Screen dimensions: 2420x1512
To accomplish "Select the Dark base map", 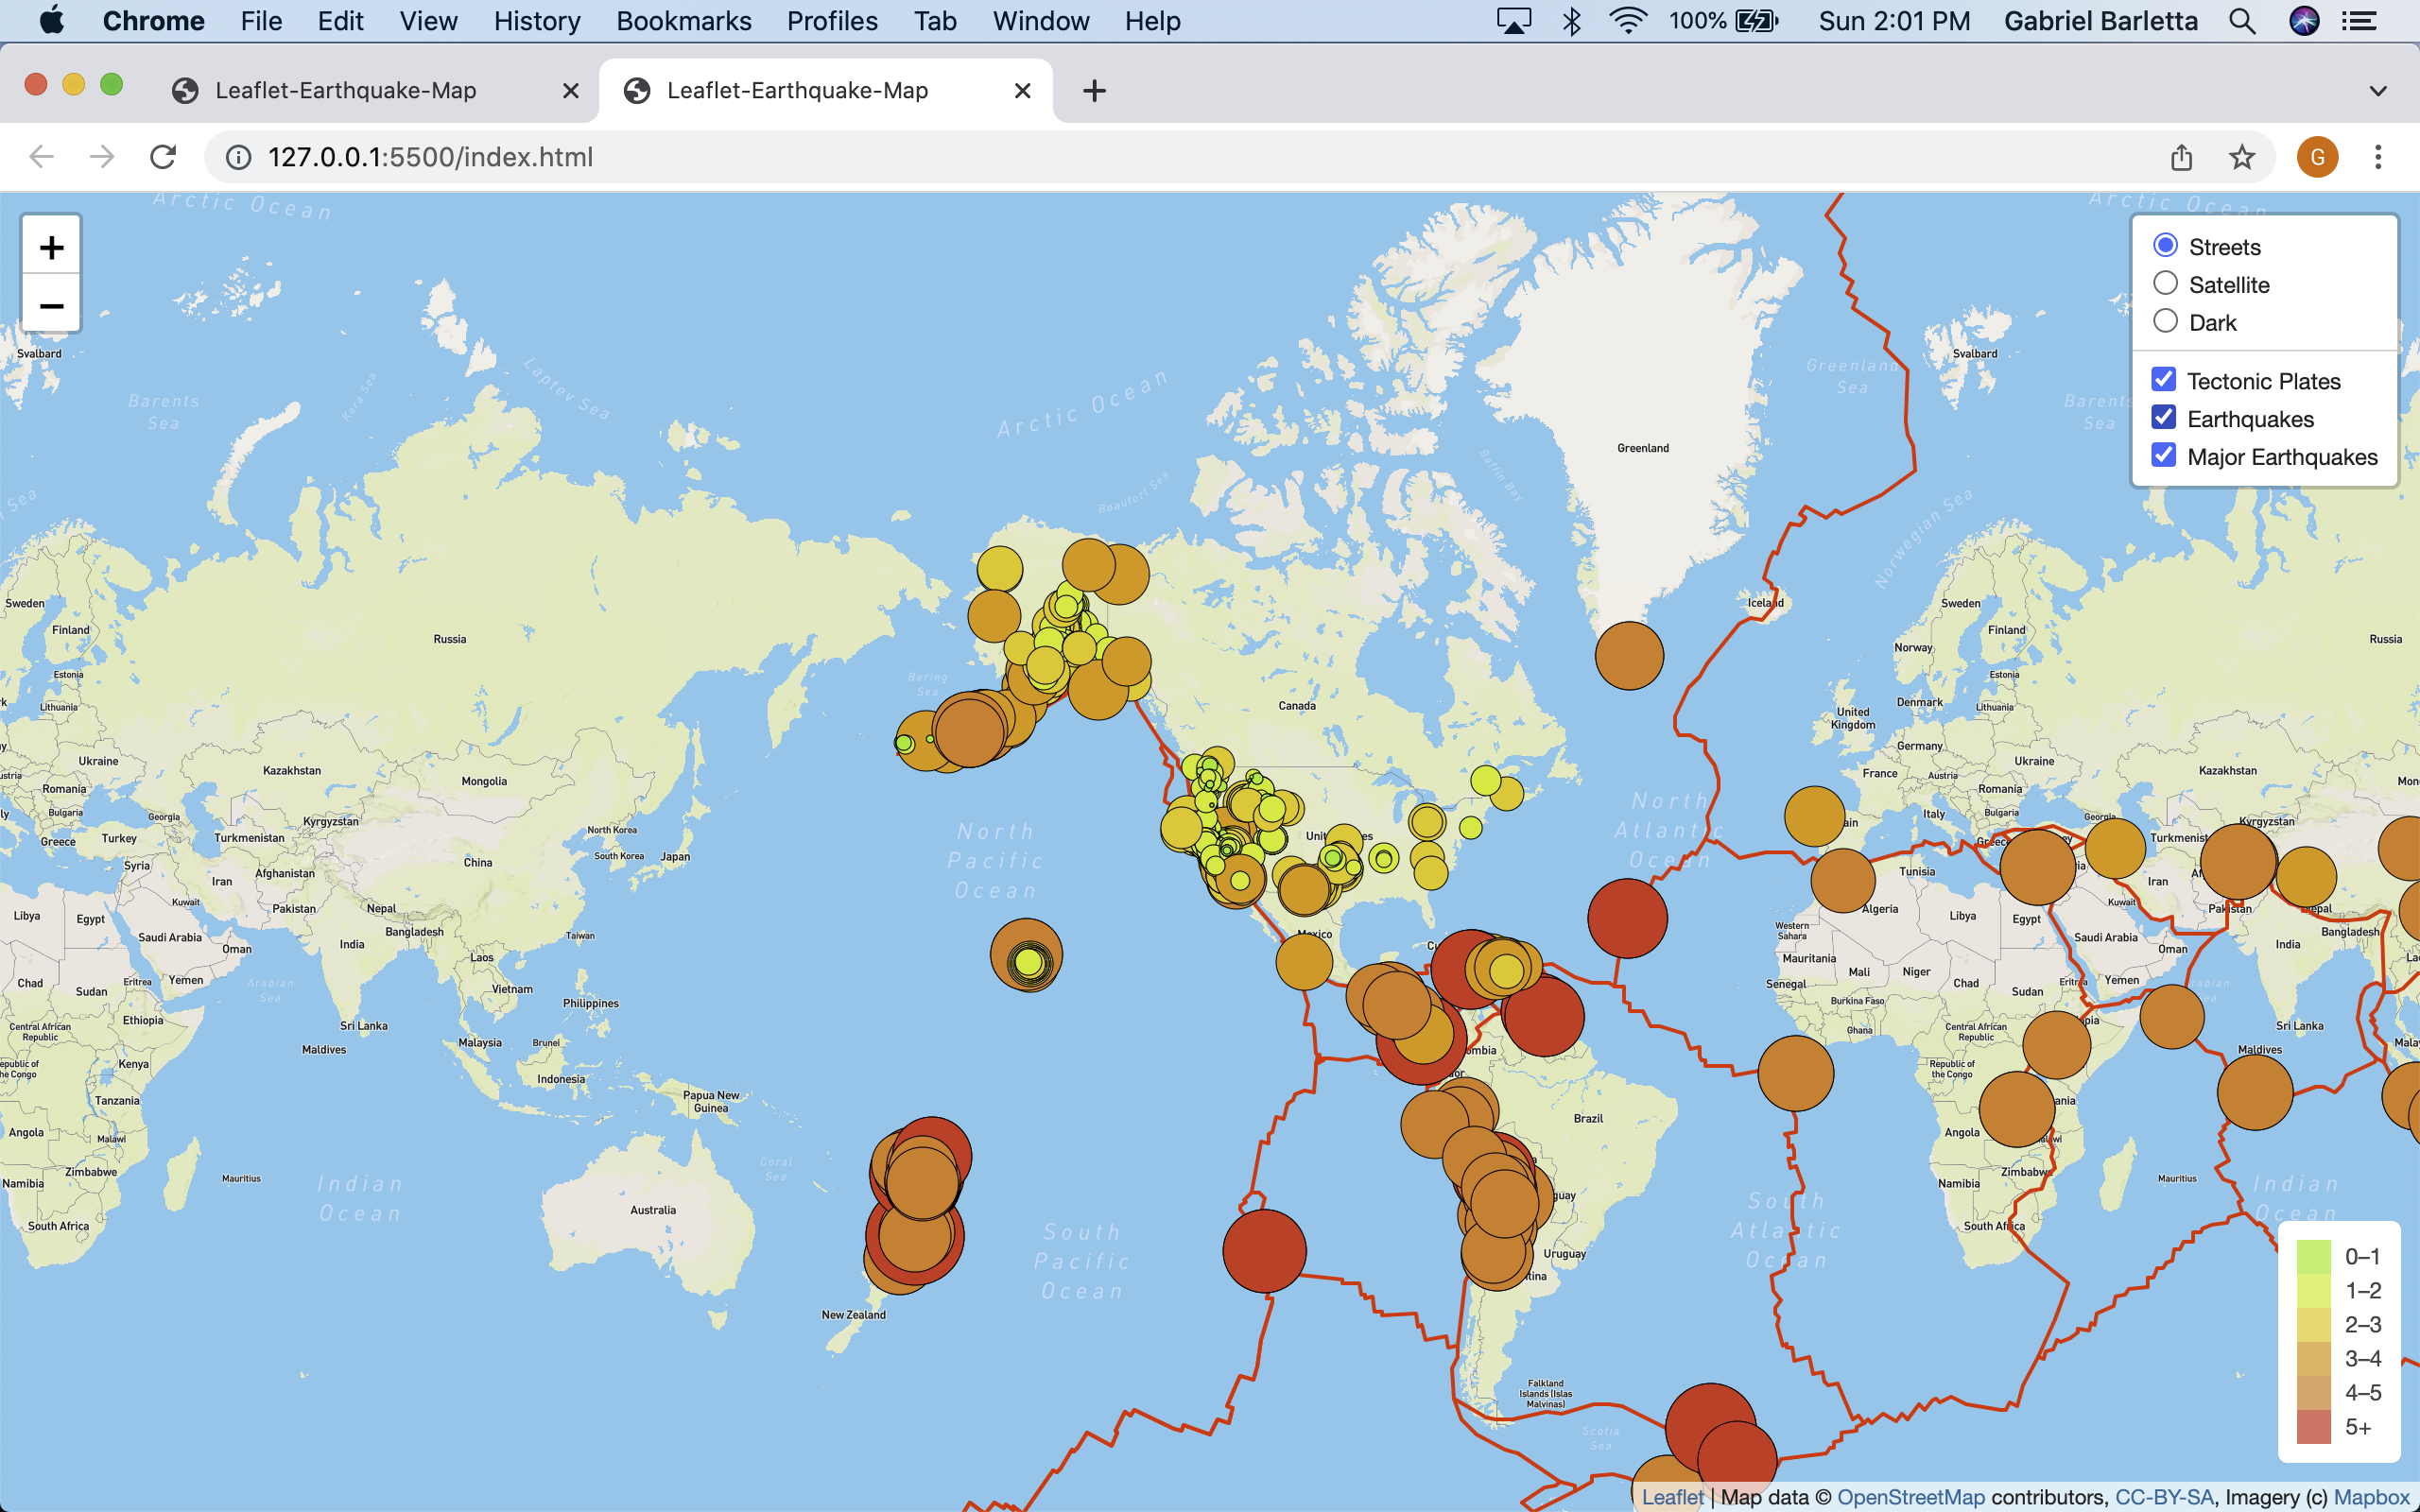I will point(2165,321).
